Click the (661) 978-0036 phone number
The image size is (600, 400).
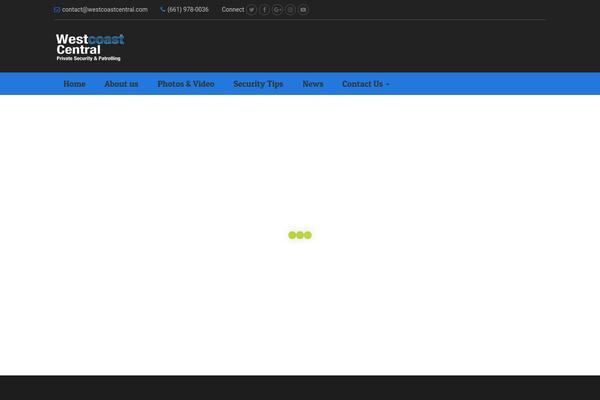pos(188,10)
